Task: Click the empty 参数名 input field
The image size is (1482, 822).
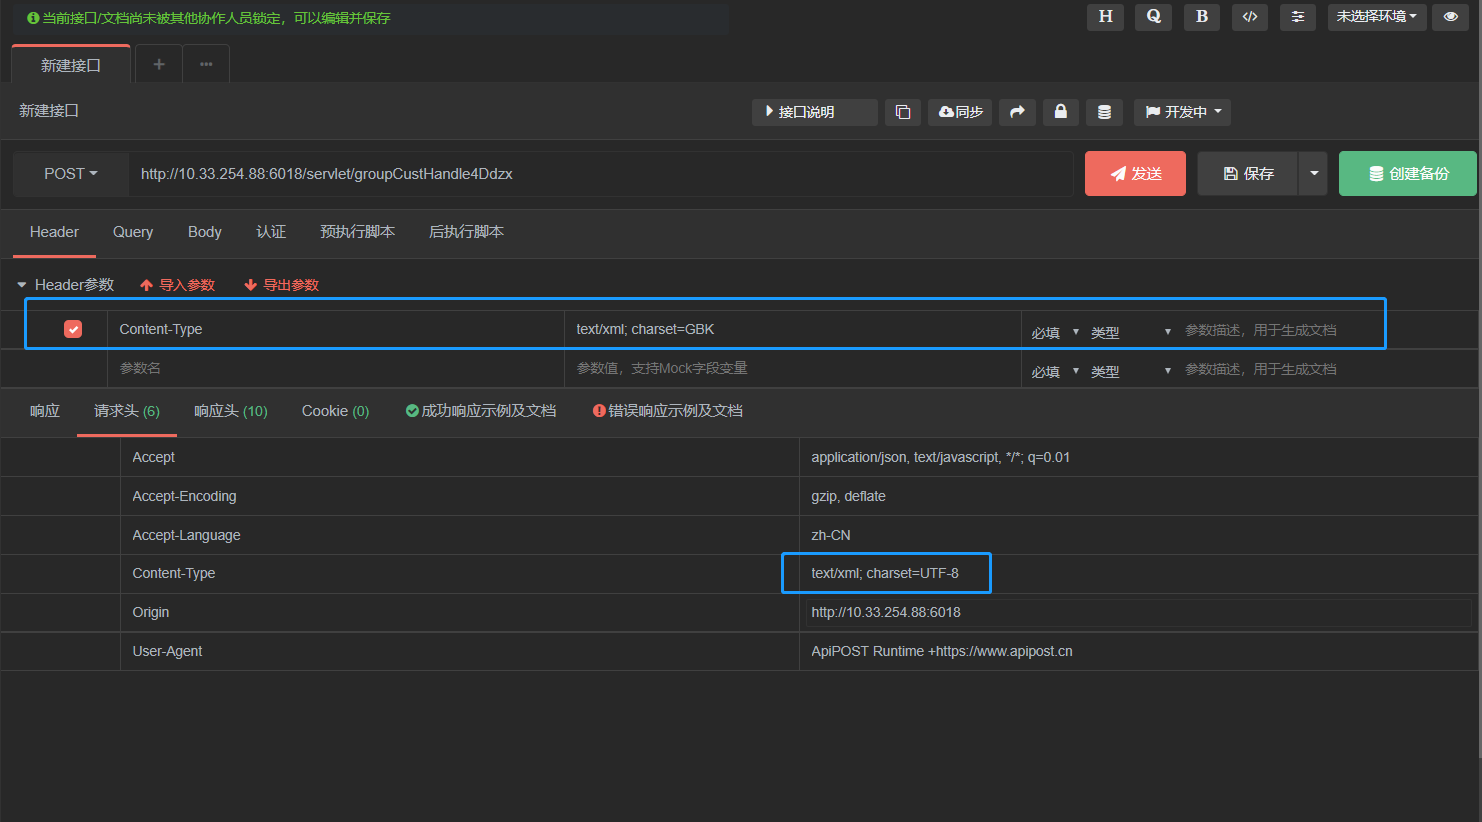Action: 335,368
